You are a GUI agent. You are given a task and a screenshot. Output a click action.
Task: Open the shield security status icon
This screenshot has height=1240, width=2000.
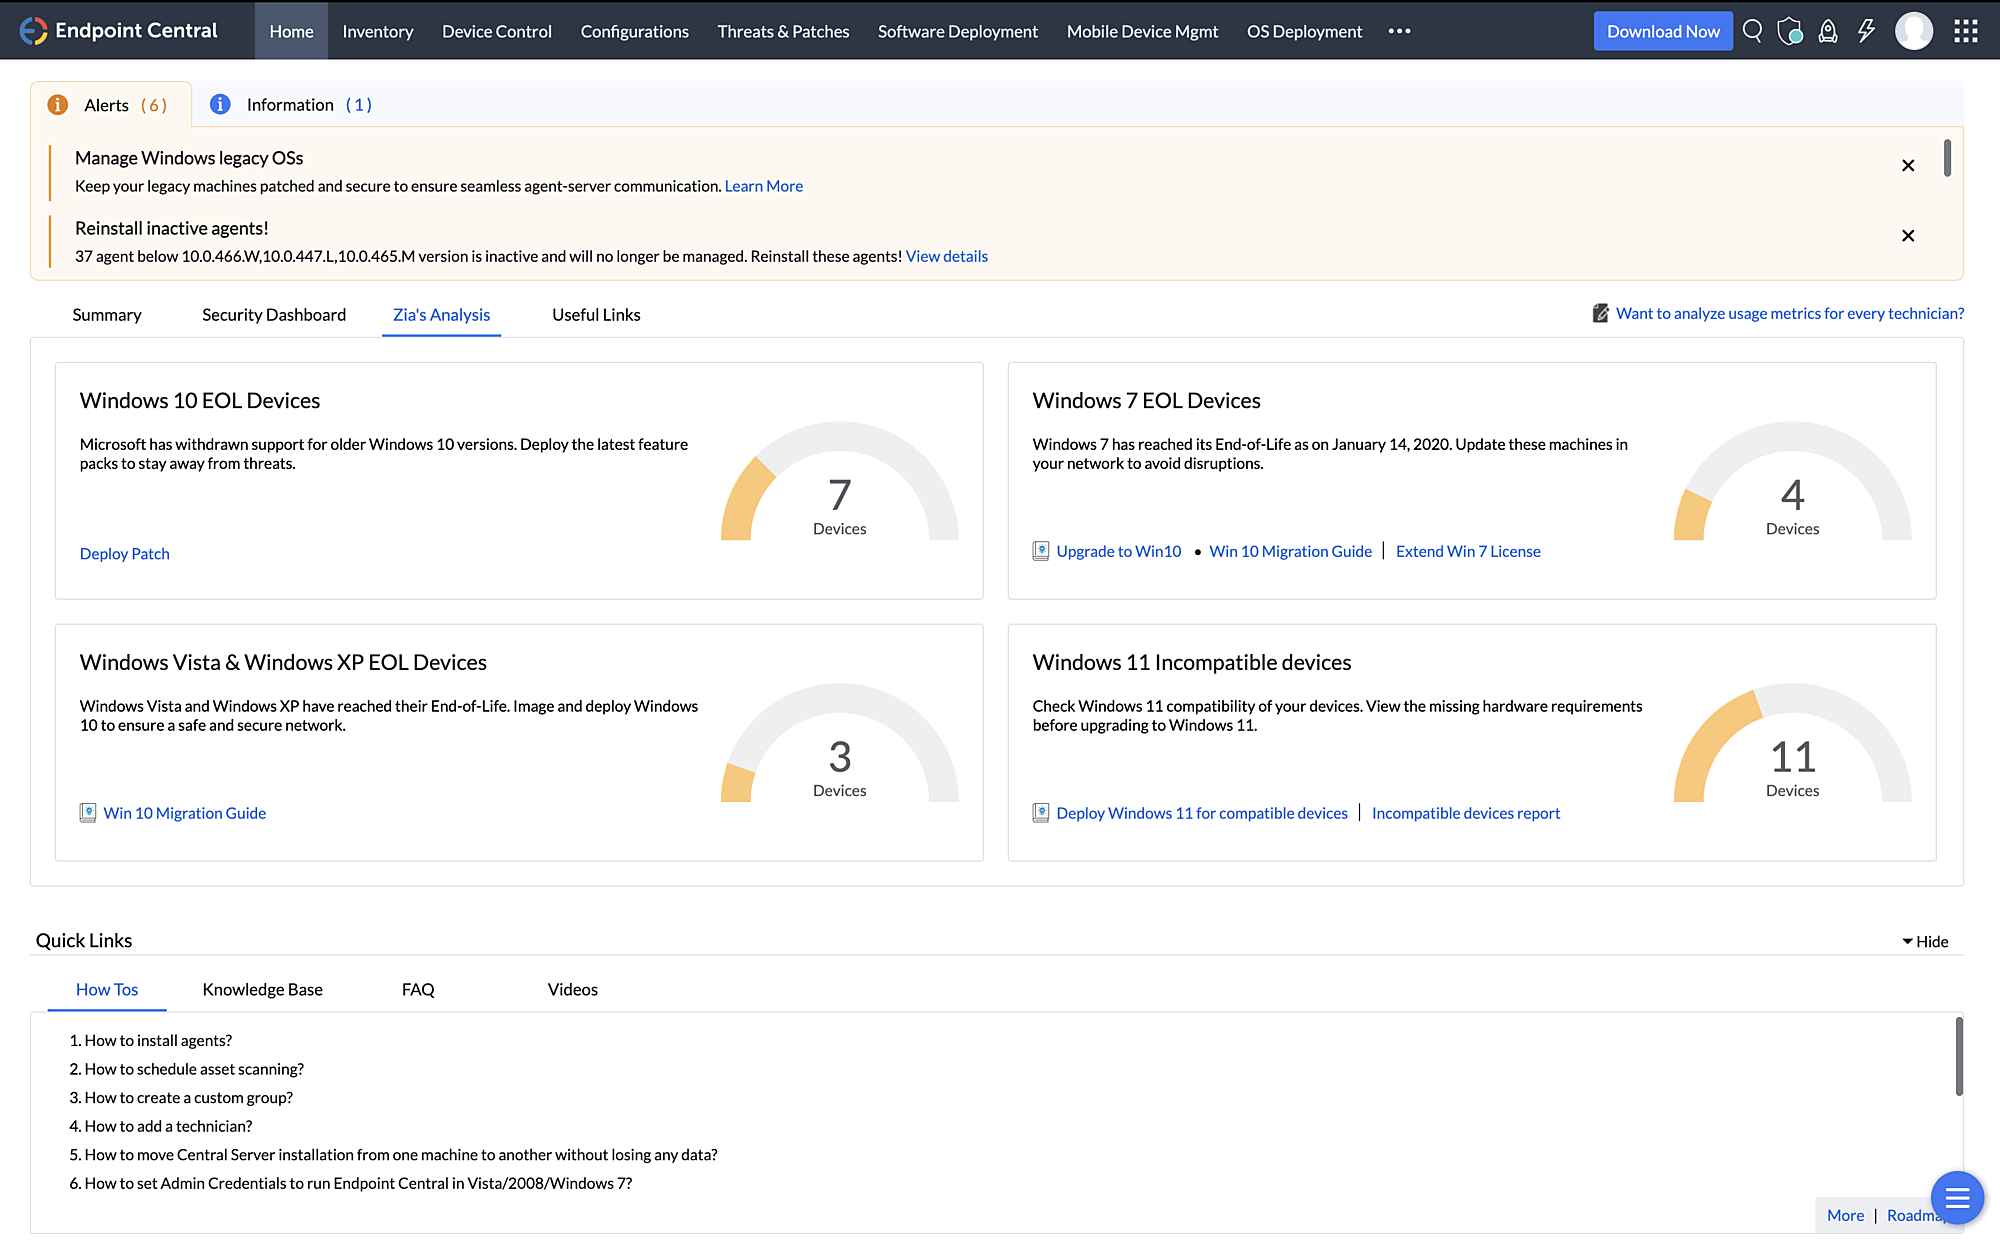[x=1790, y=31]
